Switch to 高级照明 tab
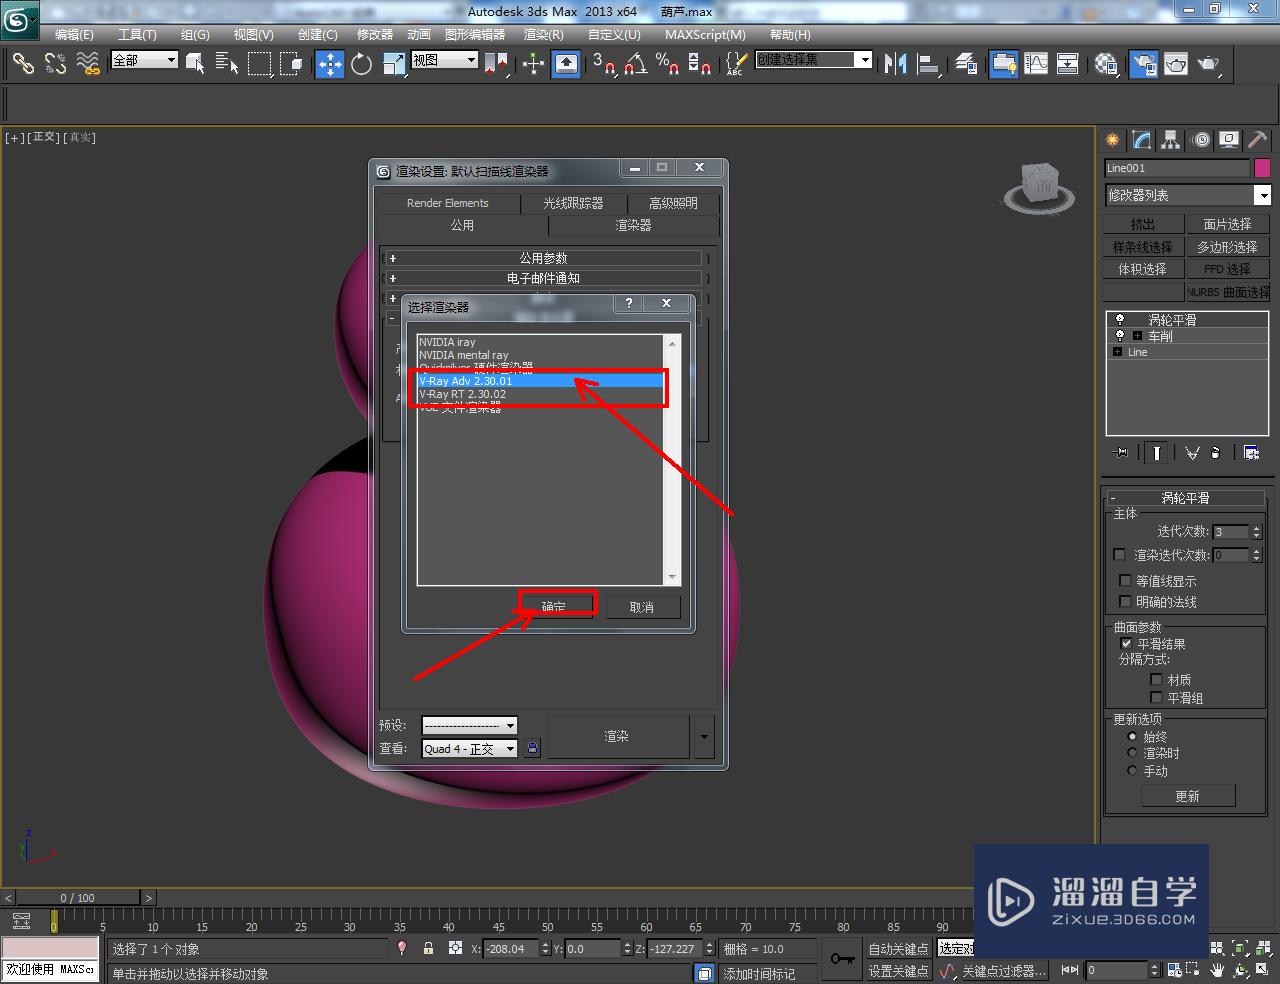 [673, 203]
